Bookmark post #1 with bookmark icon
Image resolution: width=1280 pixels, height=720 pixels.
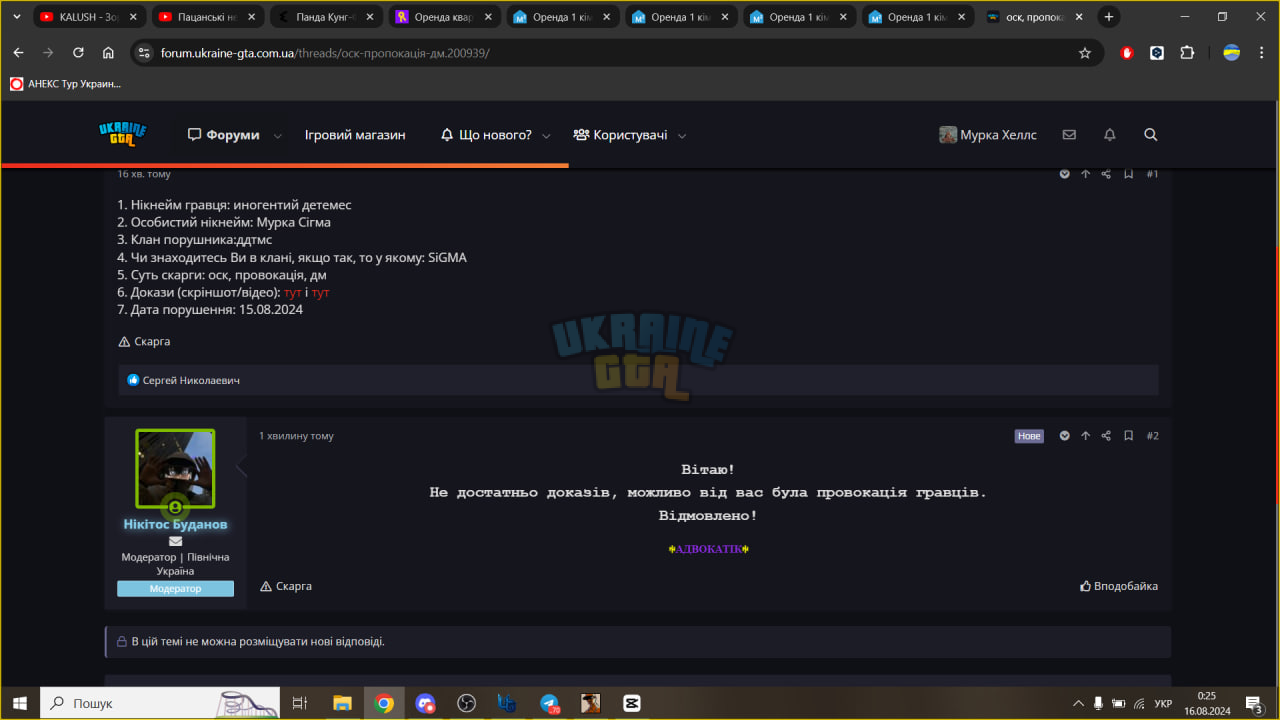1128,174
